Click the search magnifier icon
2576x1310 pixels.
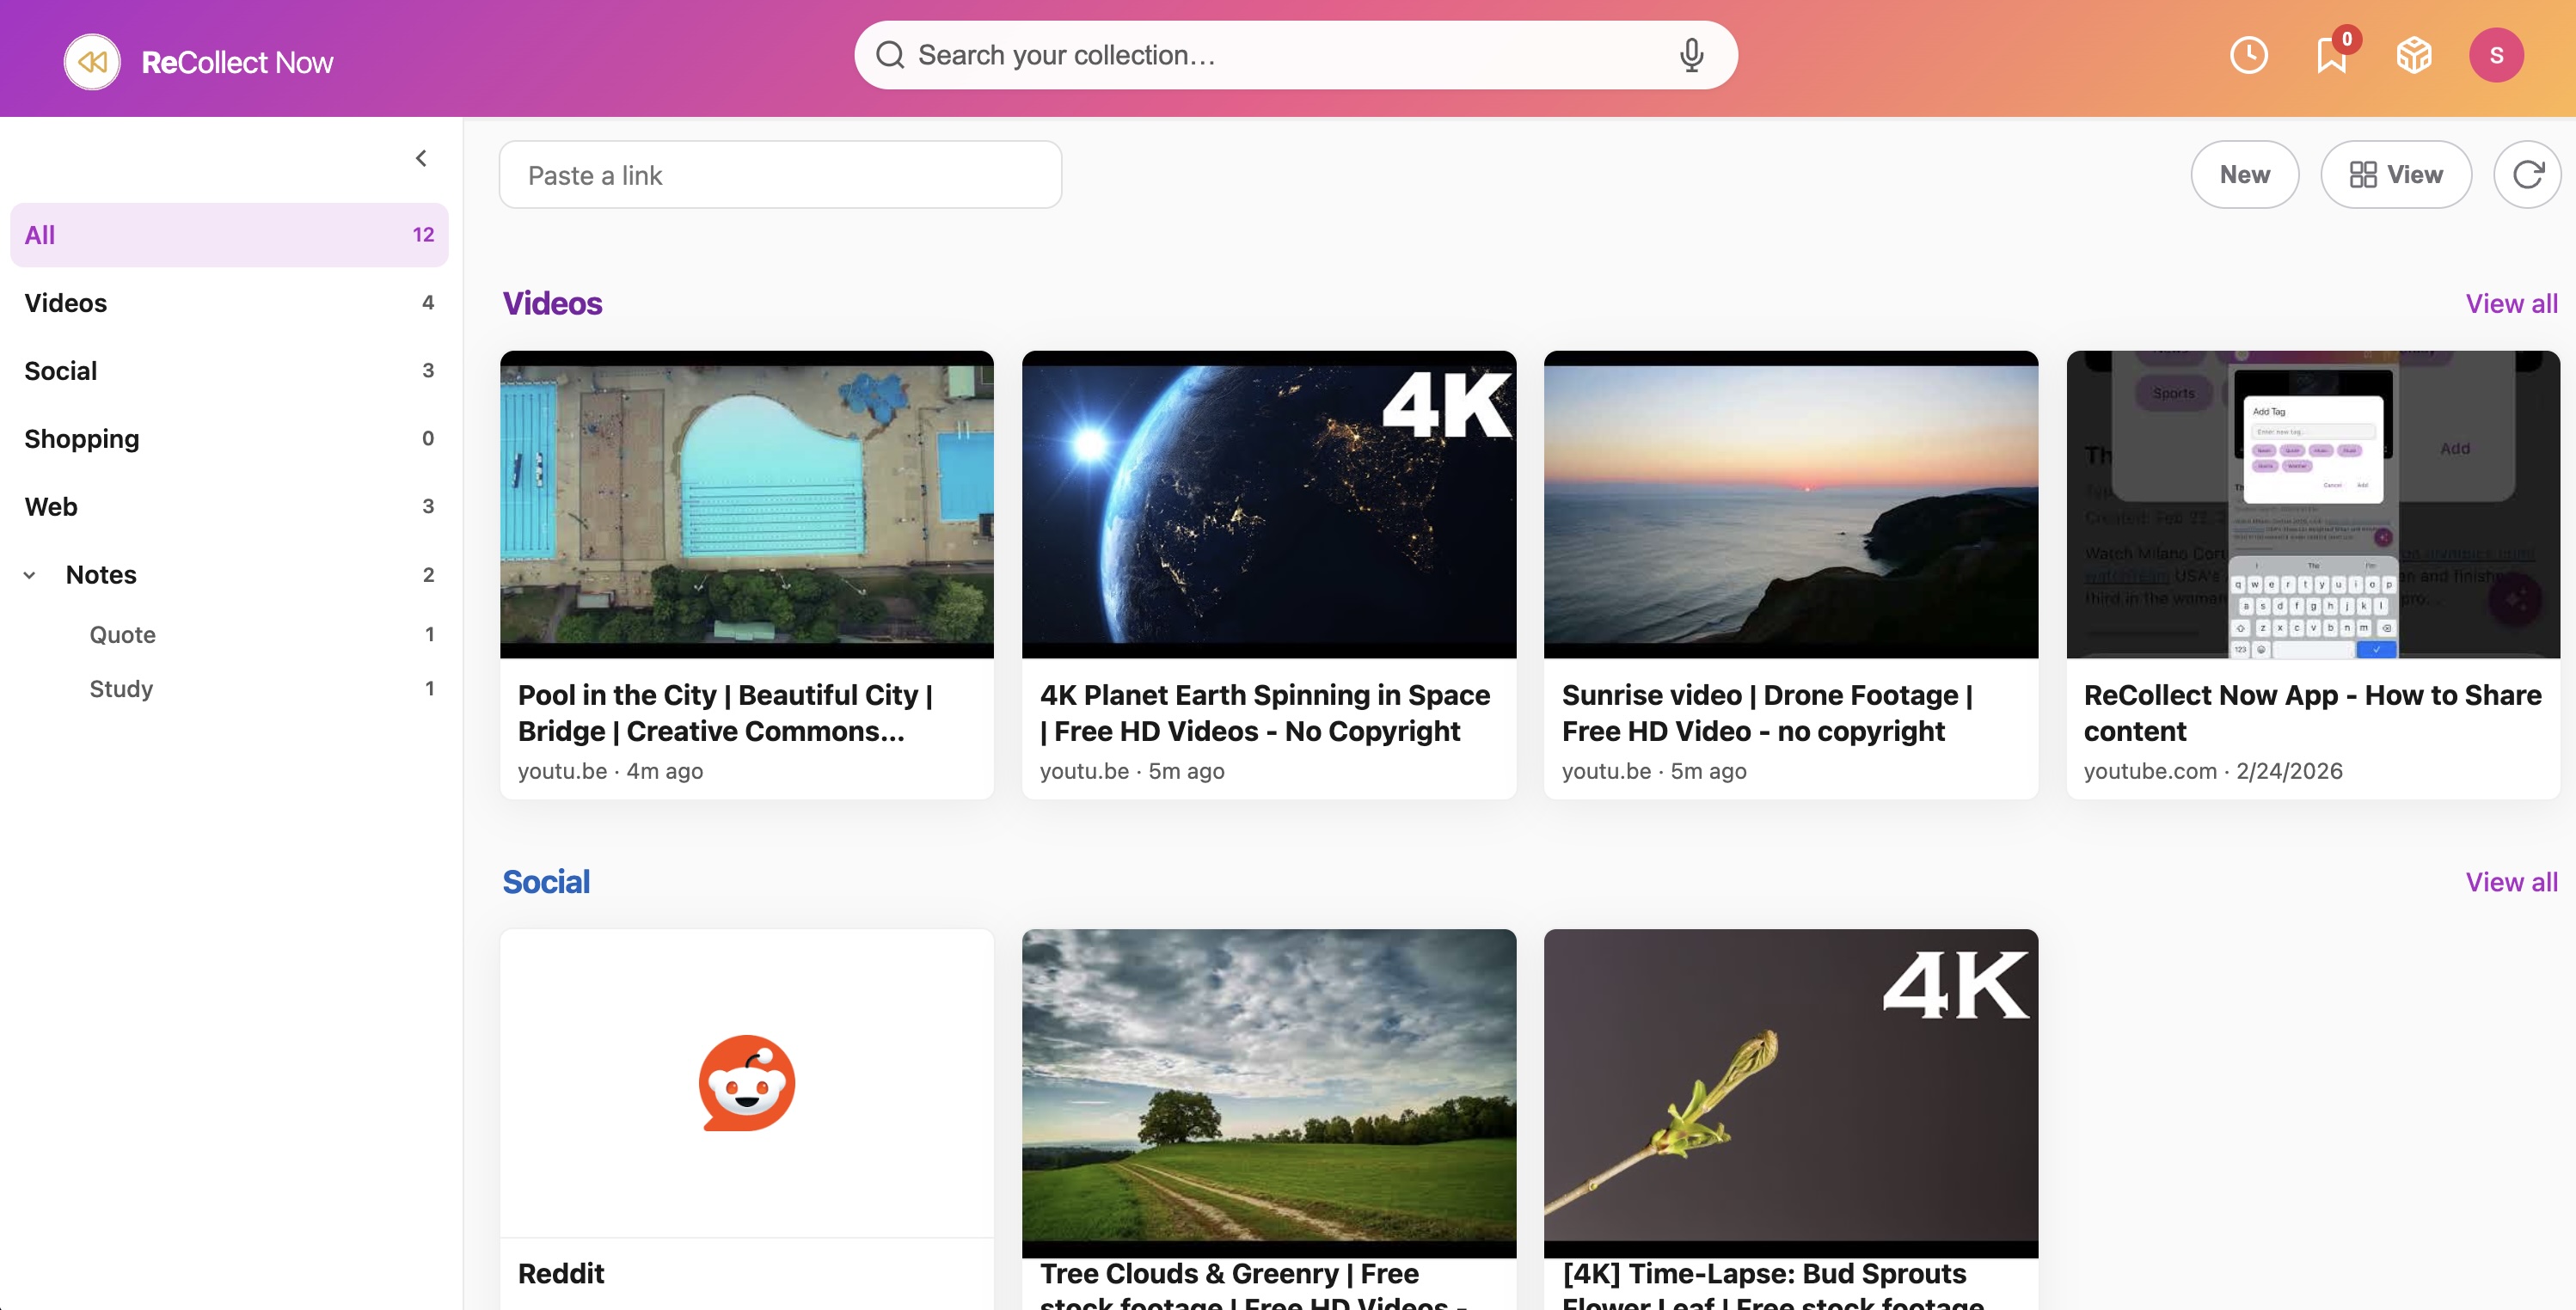tap(890, 55)
